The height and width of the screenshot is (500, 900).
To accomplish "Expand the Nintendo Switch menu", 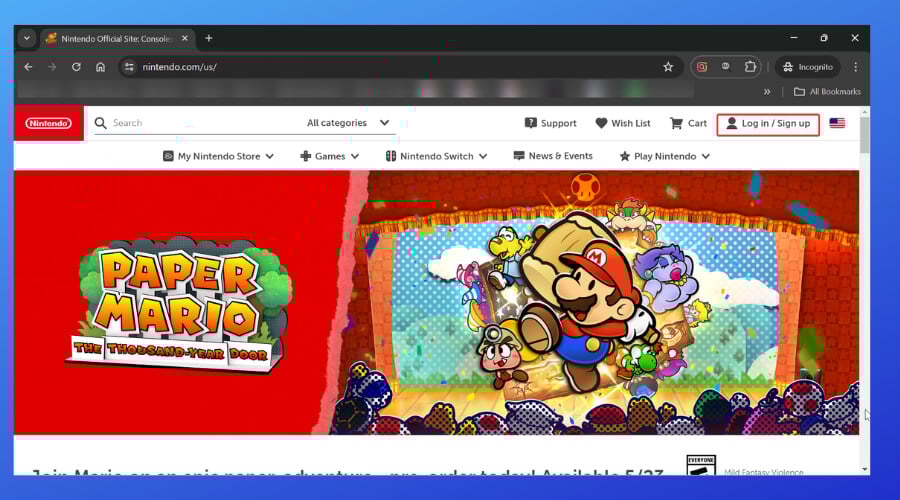I will click(x=436, y=156).
